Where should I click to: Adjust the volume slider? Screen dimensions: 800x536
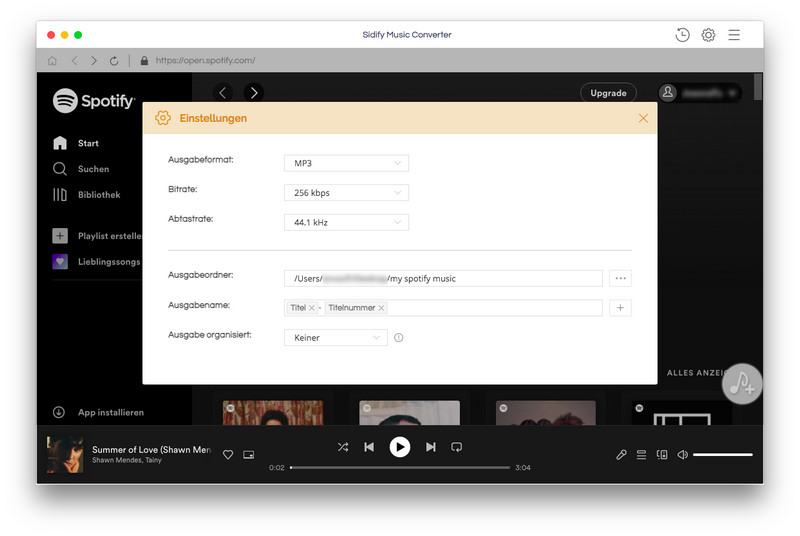click(x=722, y=454)
